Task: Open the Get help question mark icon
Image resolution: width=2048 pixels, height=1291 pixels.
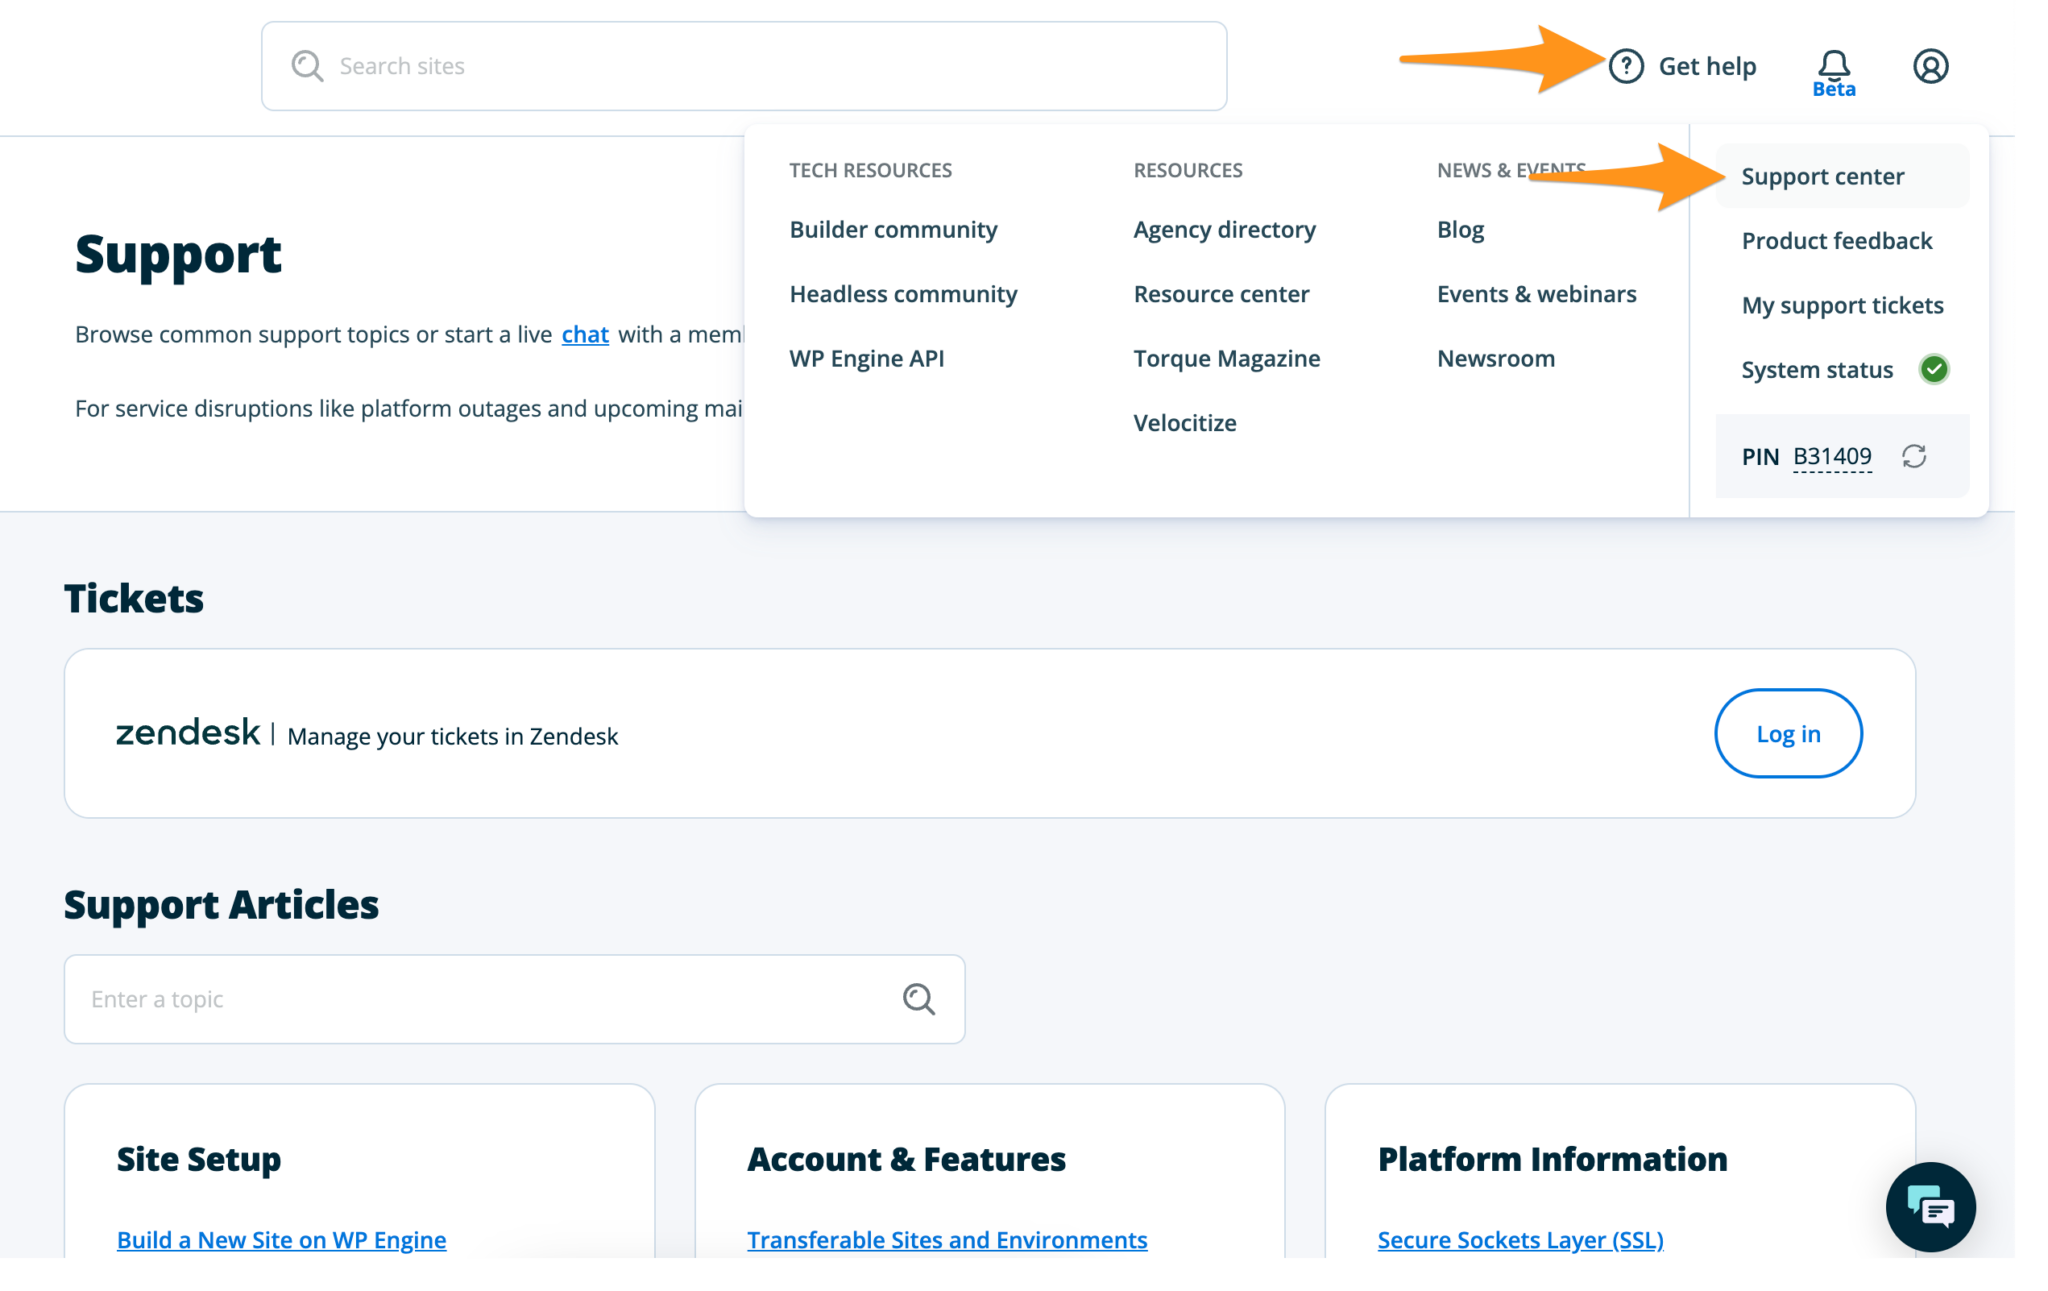Action: [x=1626, y=66]
